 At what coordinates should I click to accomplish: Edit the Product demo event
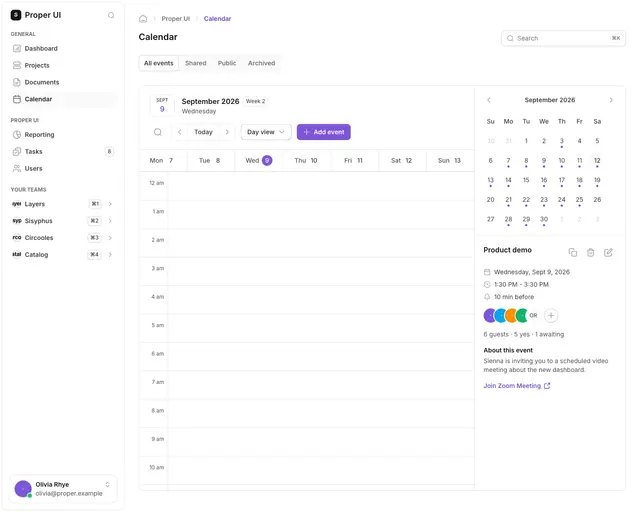(x=608, y=253)
